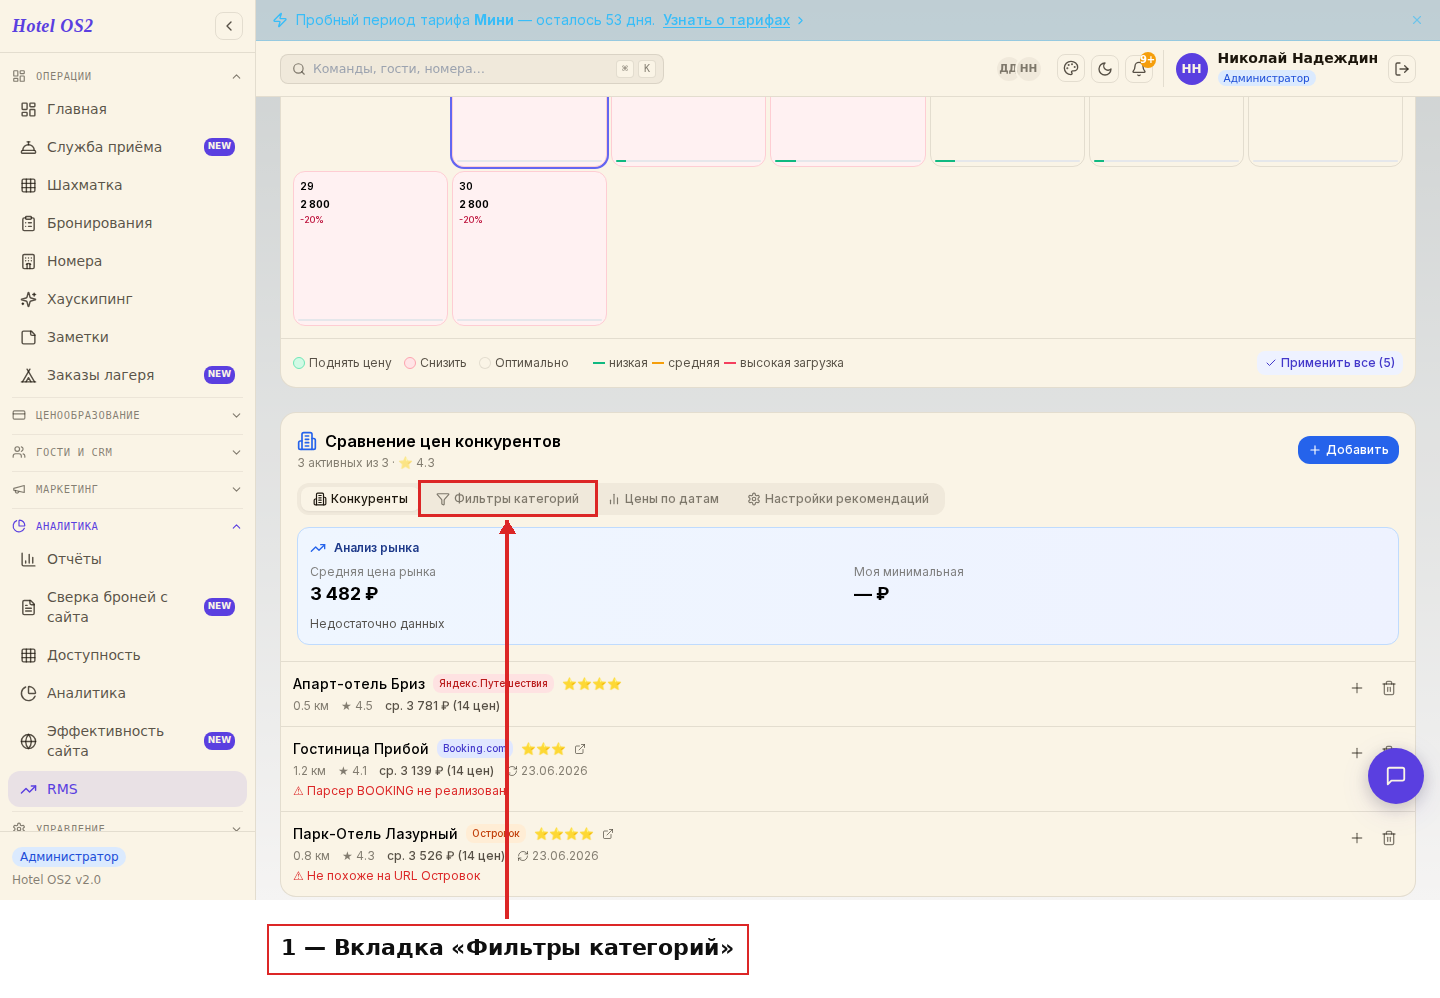This screenshot has width=1440, height=998.
Task: Delete Парк-Отель Лазурный competitor
Action: 1389,838
